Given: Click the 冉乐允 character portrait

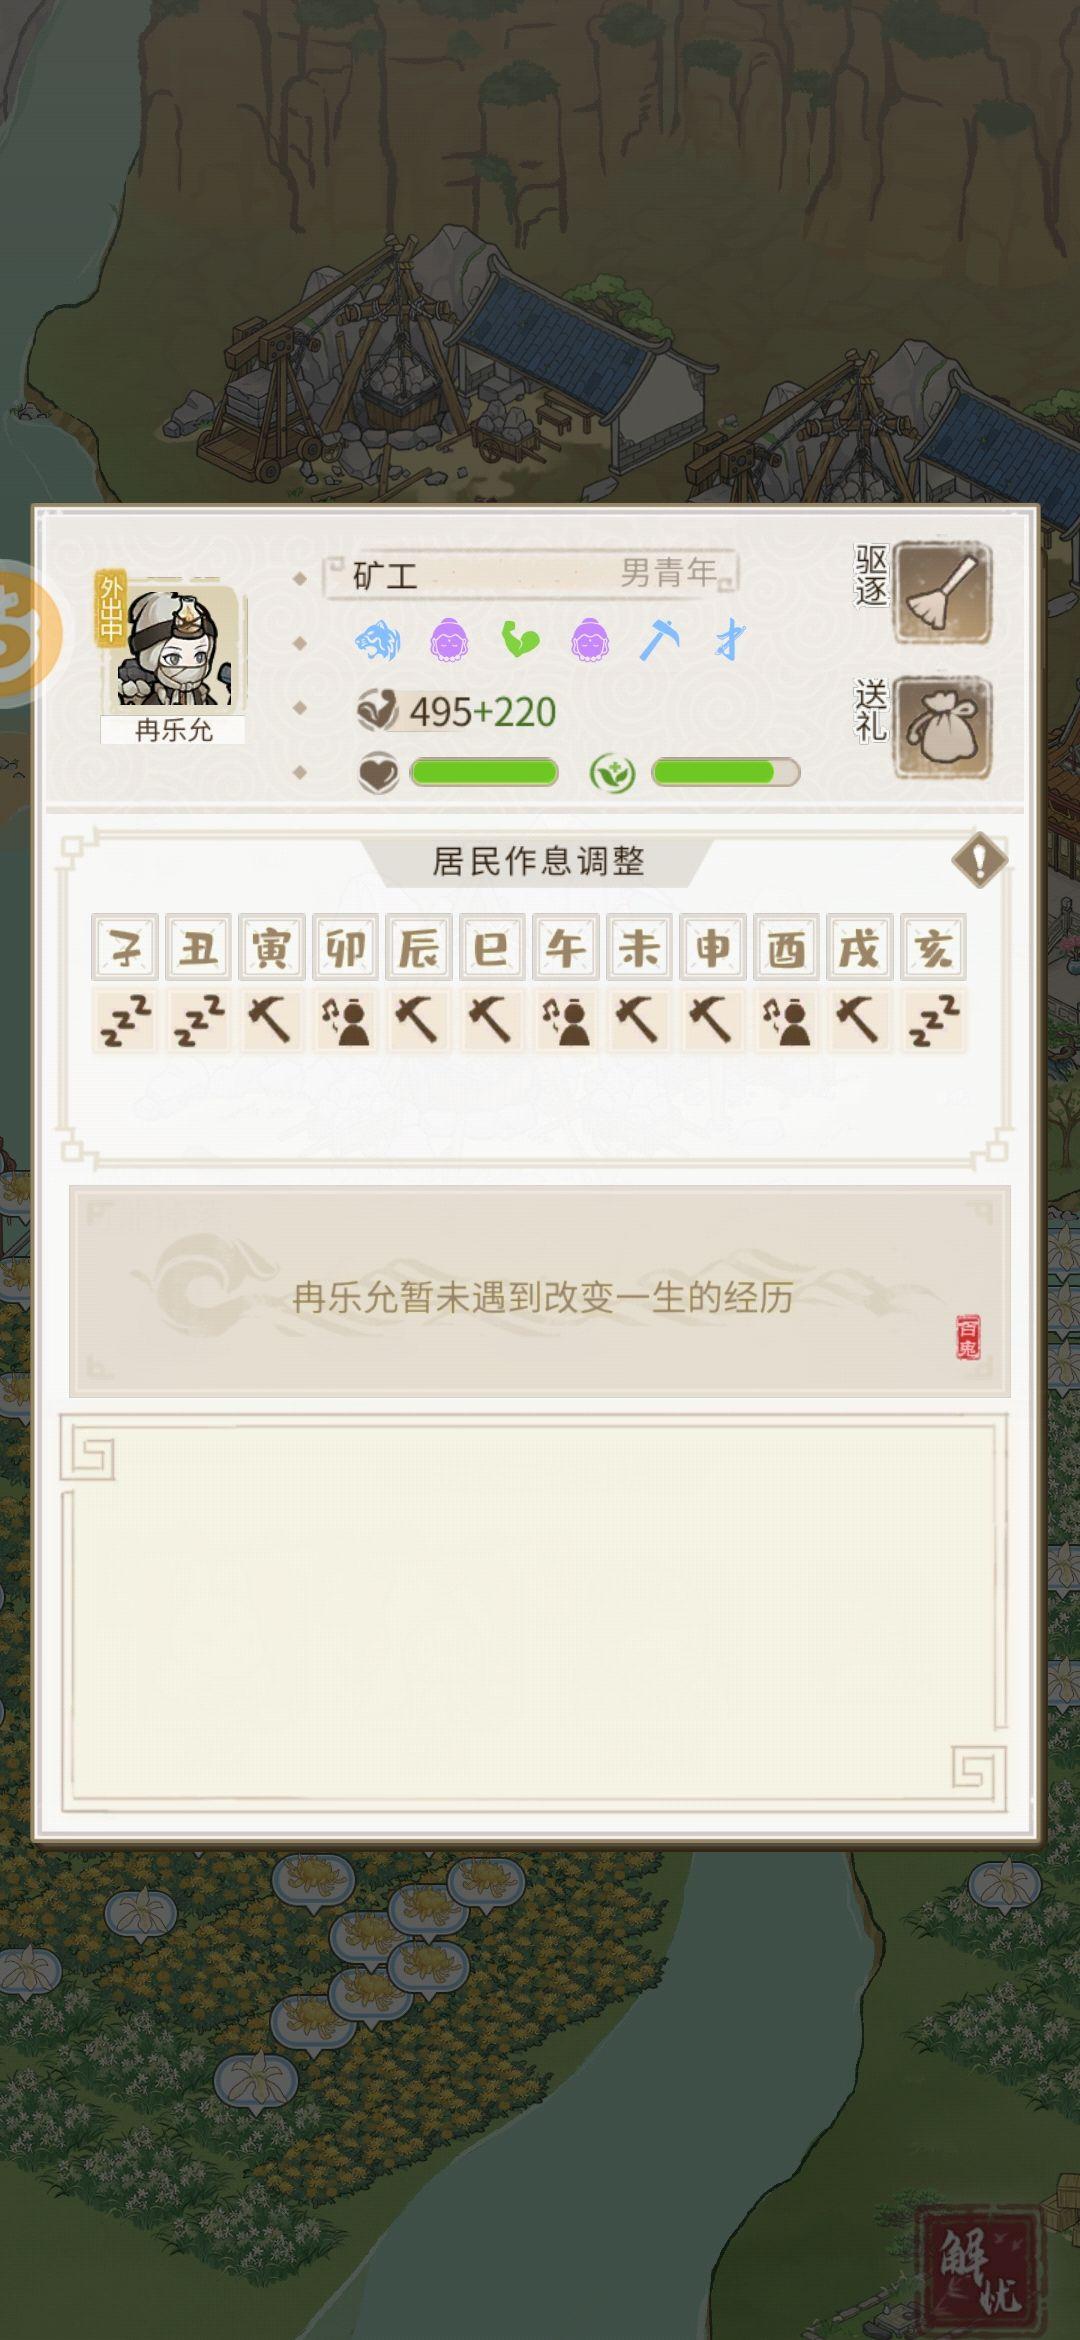Looking at the screenshot, I should tap(174, 648).
